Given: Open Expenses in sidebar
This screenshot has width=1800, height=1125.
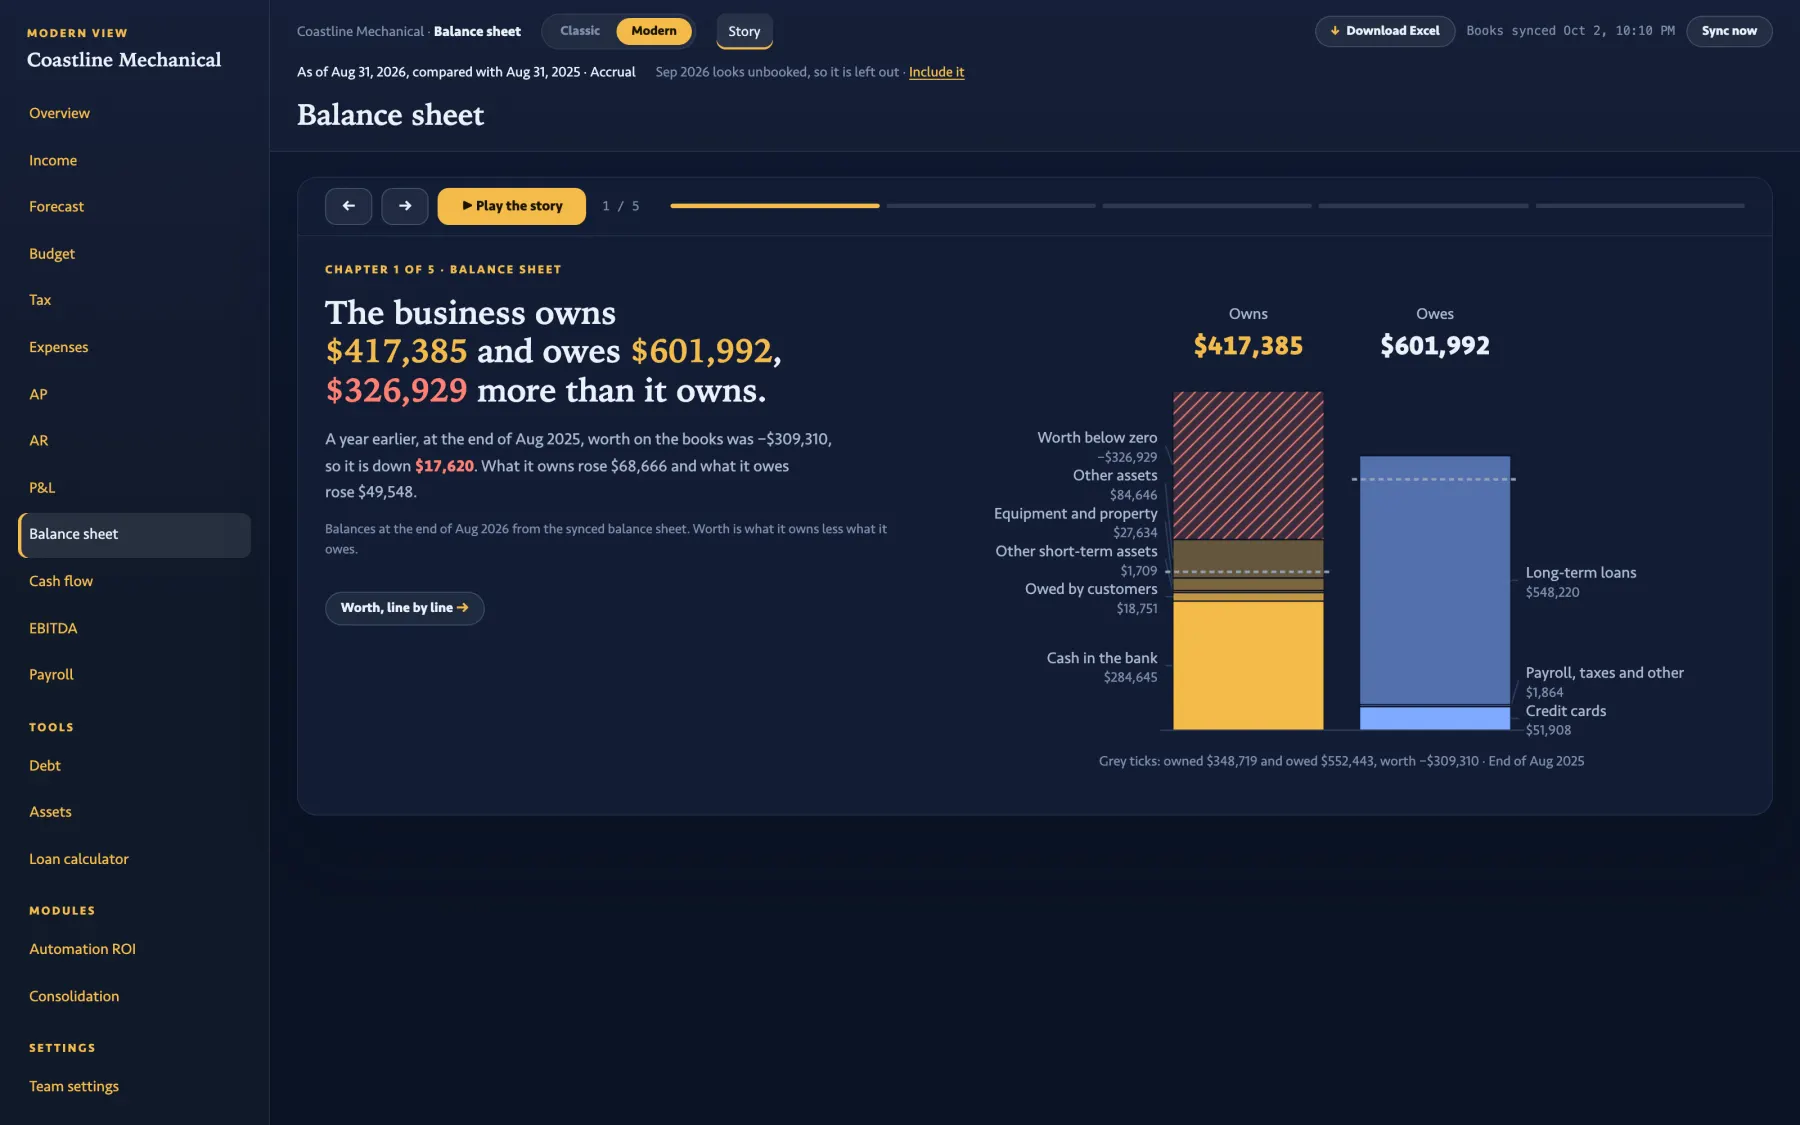Looking at the screenshot, I should [134, 347].
